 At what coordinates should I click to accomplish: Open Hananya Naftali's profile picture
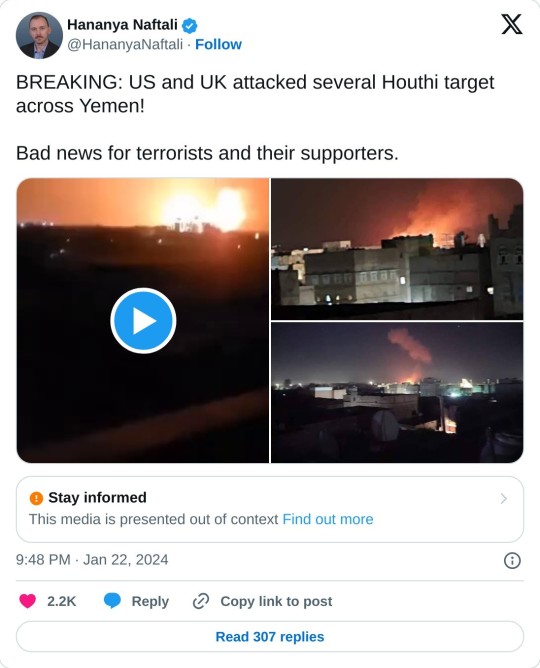tap(39, 35)
